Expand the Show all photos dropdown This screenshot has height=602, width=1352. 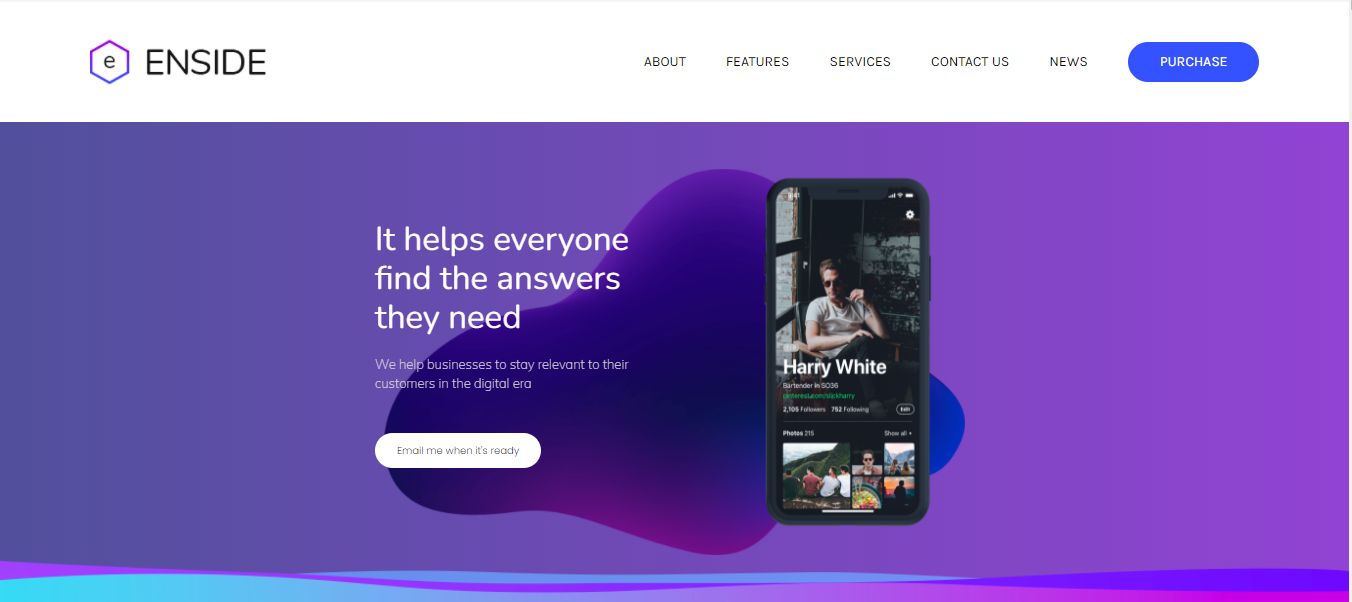coord(898,433)
